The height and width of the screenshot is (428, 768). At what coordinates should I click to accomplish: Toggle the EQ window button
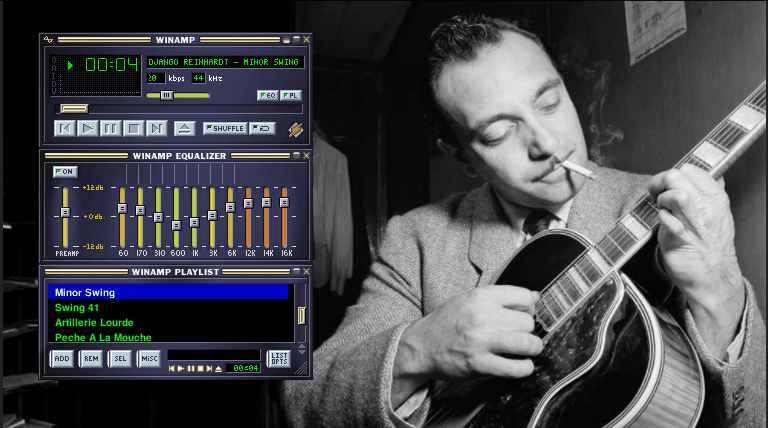point(267,95)
